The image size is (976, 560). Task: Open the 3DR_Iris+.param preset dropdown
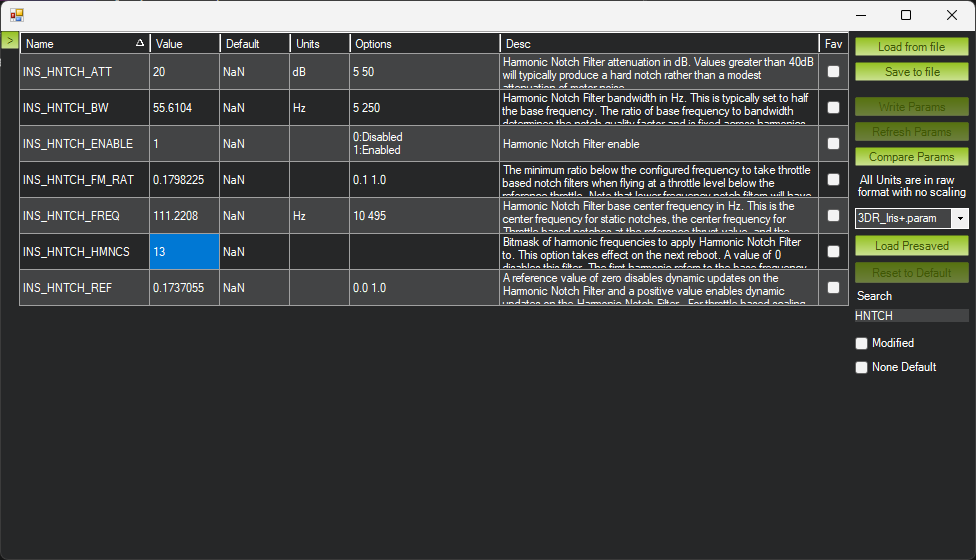pyautogui.click(x=960, y=218)
